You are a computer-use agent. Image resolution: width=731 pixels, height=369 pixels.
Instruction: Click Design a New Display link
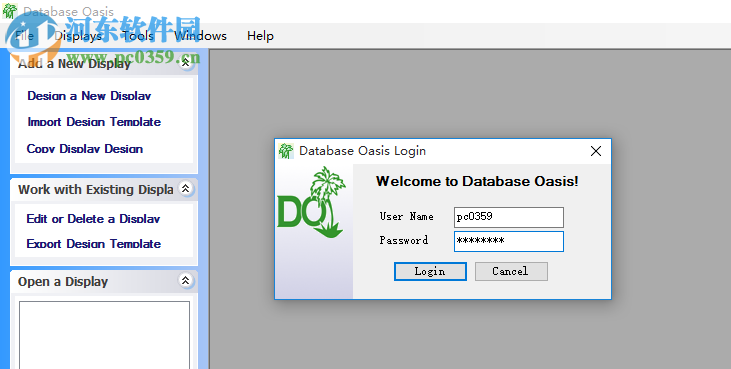click(89, 96)
